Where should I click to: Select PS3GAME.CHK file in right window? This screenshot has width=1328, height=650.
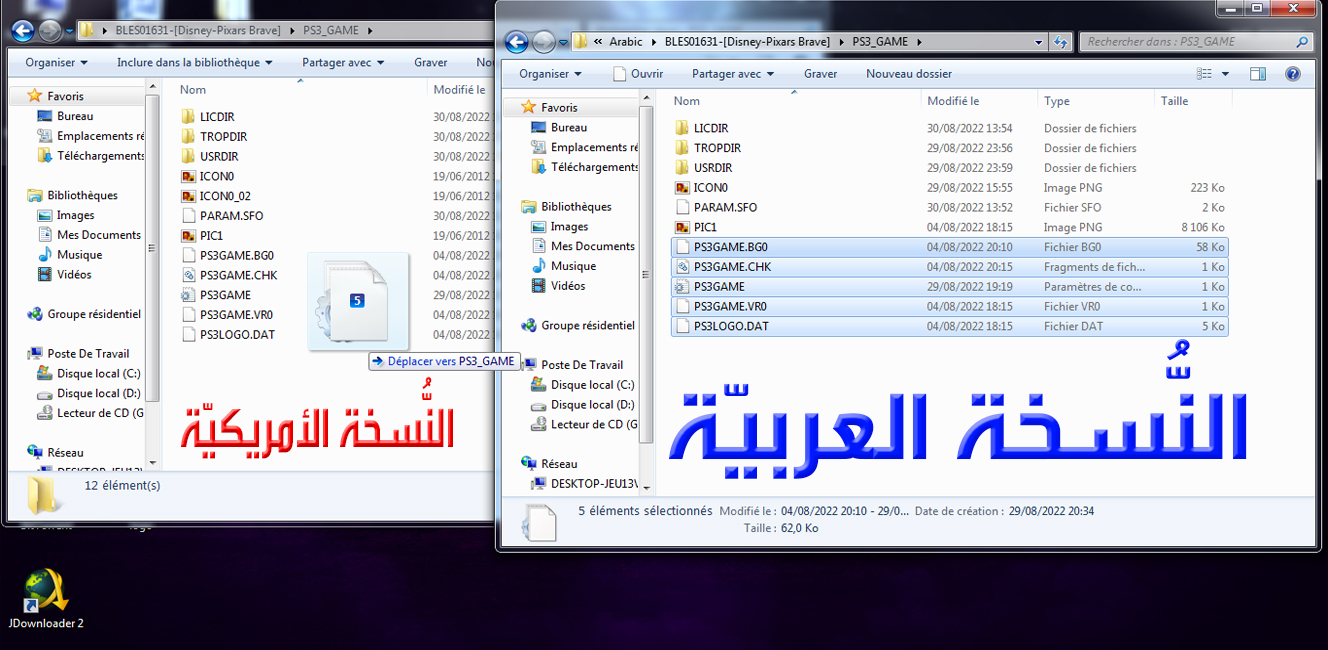point(732,267)
